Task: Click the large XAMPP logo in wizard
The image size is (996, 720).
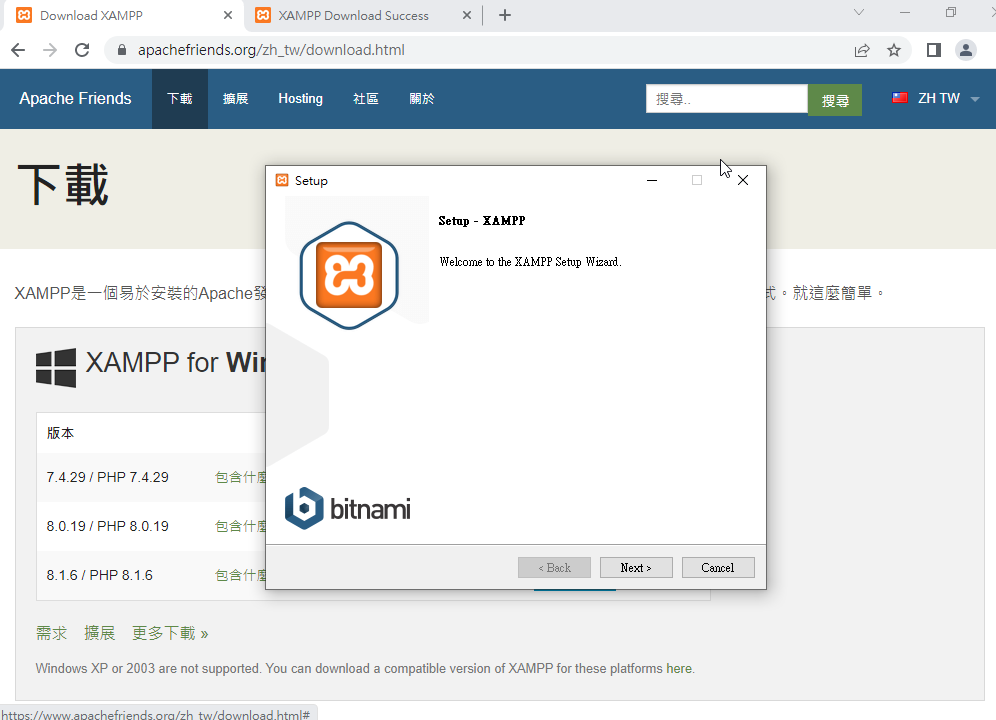Action: click(x=349, y=275)
